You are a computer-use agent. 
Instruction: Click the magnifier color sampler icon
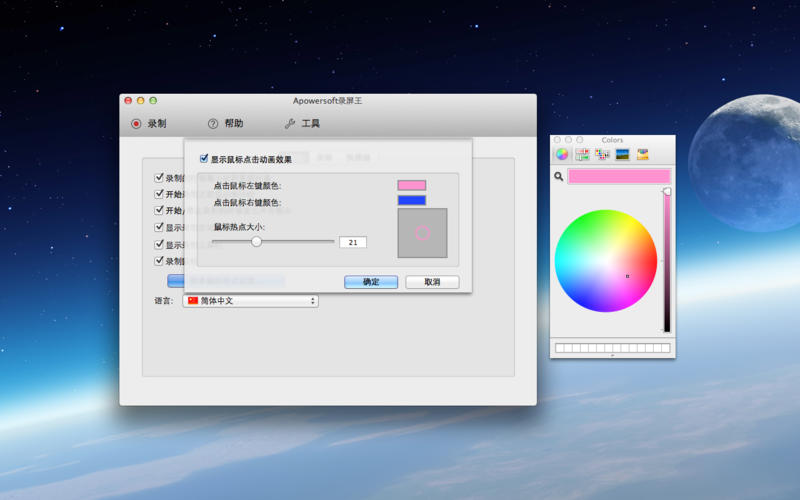[x=558, y=177]
